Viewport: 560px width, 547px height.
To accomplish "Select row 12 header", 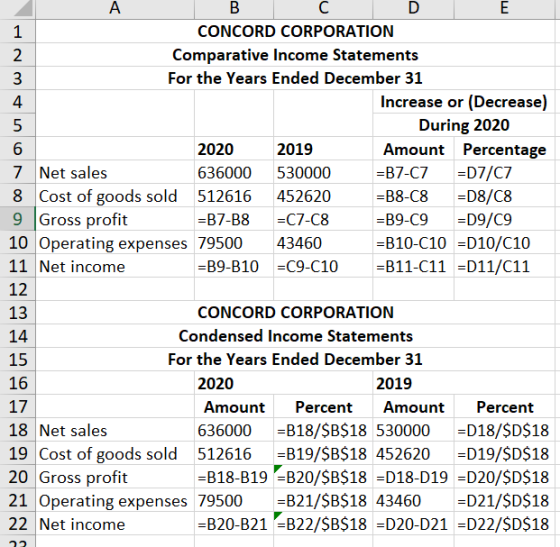I will (x=18, y=289).
